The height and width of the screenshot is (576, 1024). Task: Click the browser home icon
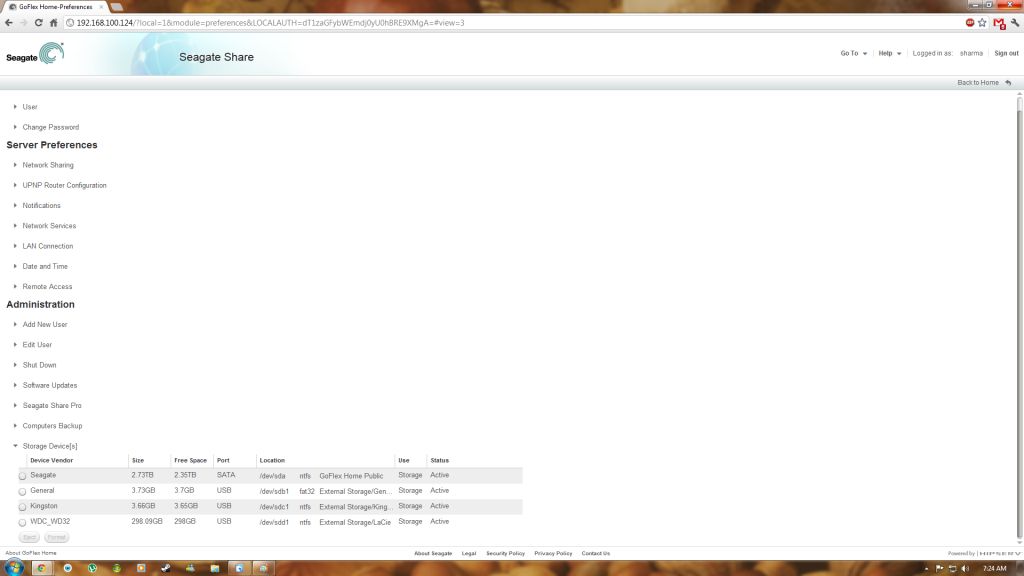[x=54, y=23]
